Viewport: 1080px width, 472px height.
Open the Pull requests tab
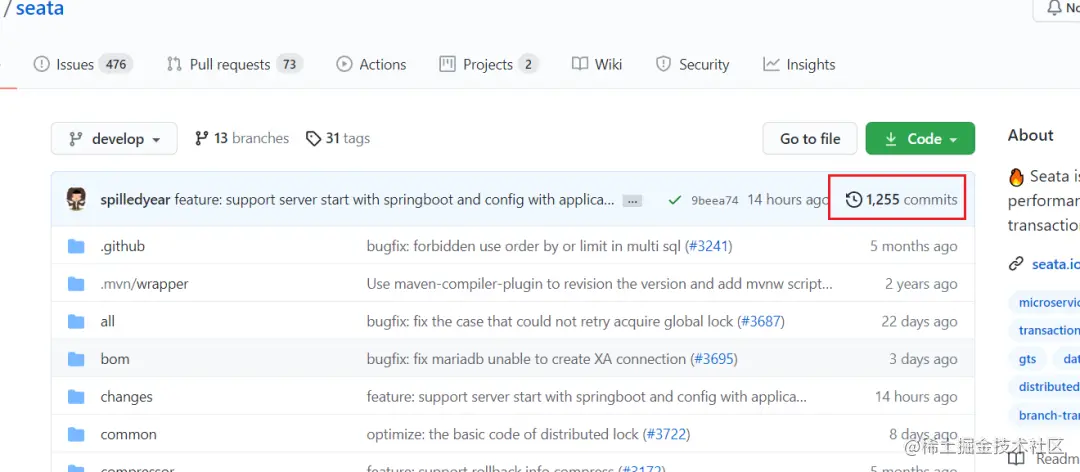tap(235, 65)
